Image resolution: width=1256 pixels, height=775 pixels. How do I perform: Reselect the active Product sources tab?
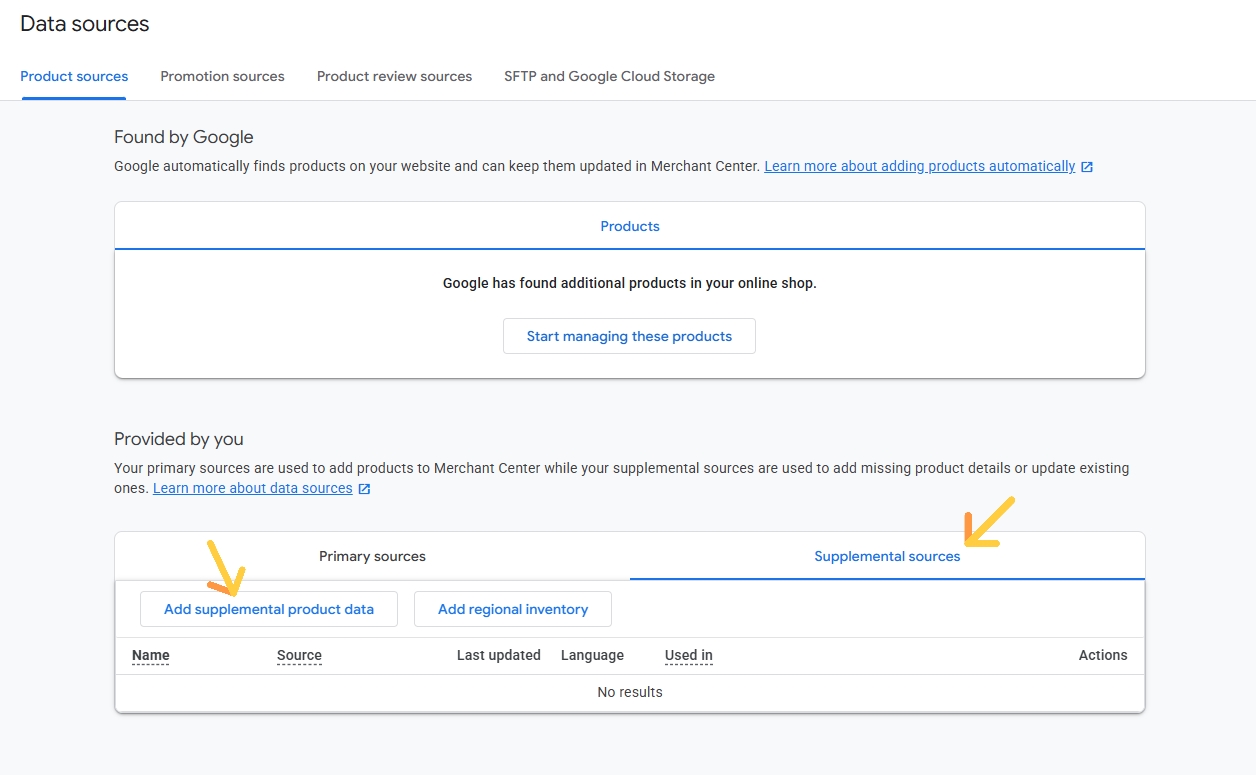point(74,76)
